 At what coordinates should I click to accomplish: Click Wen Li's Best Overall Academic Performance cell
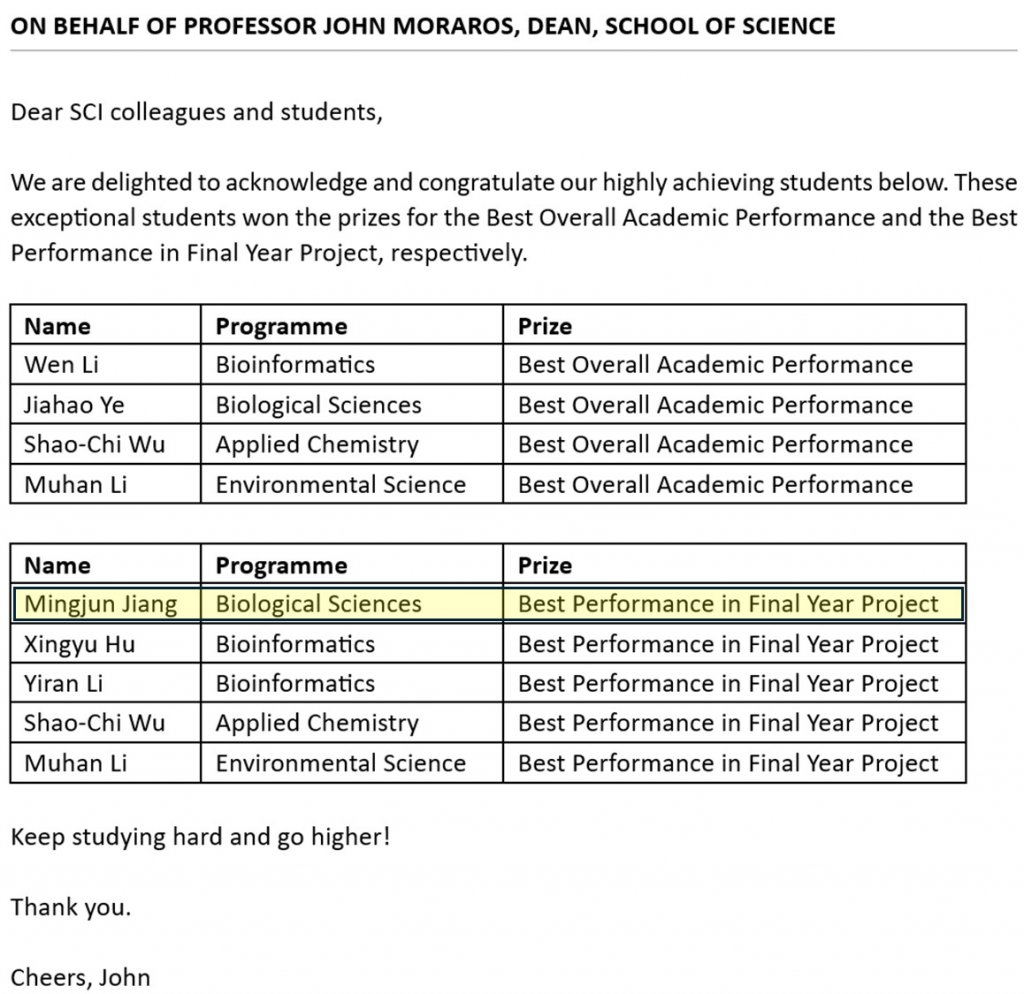tap(715, 365)
